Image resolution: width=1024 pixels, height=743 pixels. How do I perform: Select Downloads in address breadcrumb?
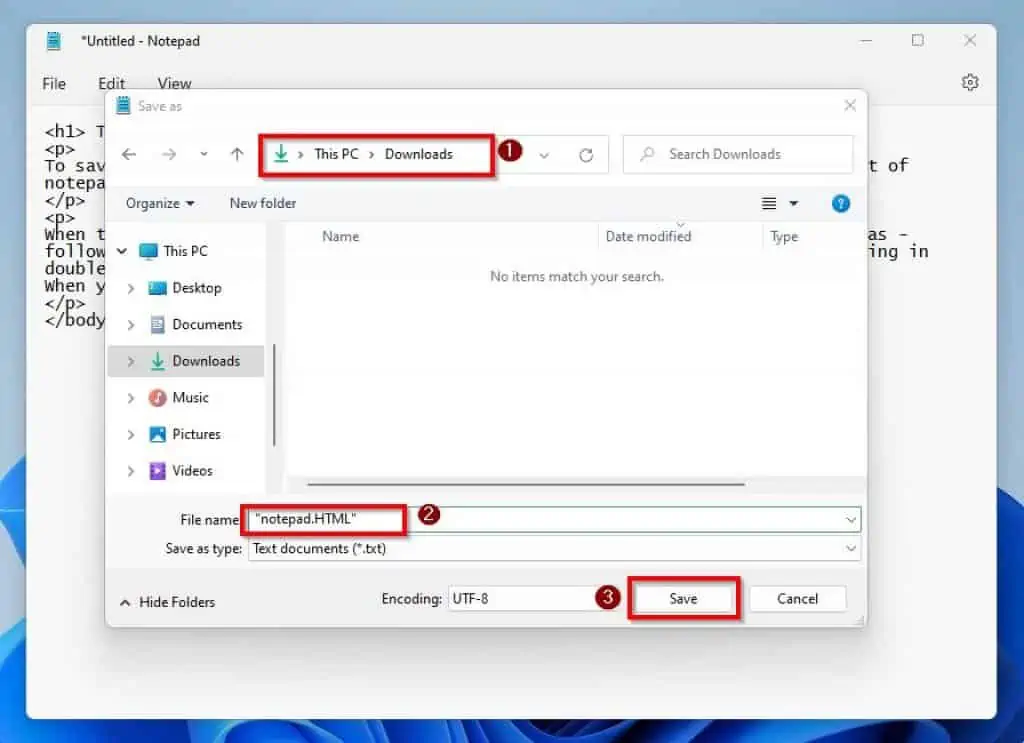tap(419, 154)
